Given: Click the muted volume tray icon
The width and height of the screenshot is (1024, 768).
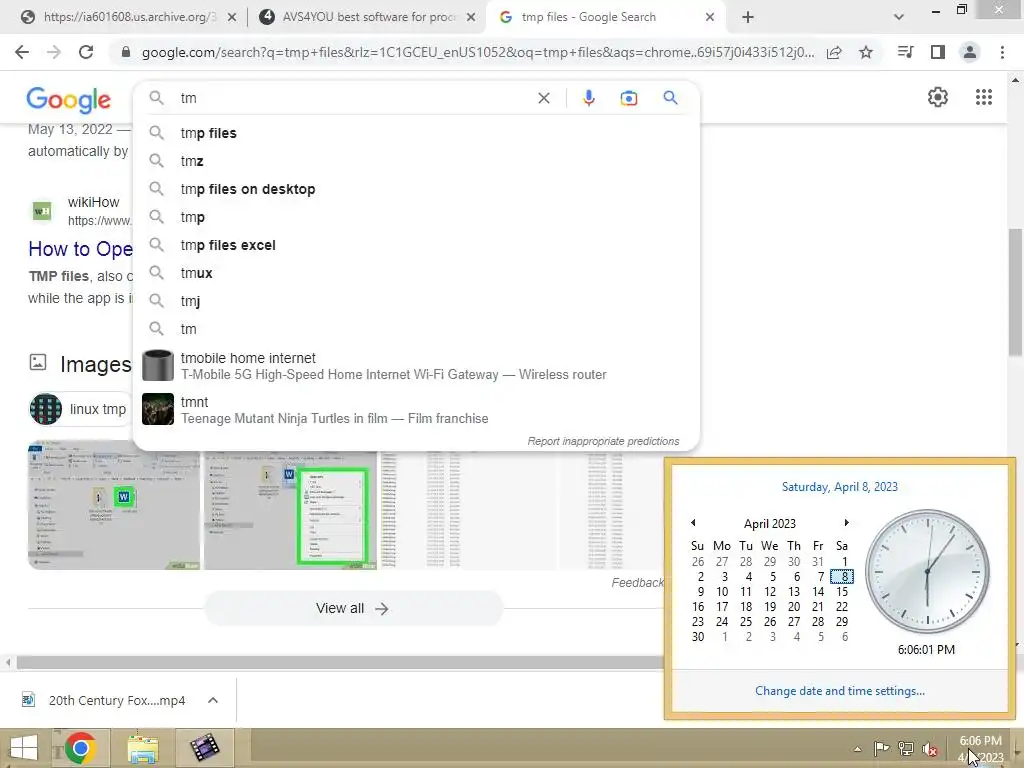Looking at the screenshot, I should coord(930,748).
